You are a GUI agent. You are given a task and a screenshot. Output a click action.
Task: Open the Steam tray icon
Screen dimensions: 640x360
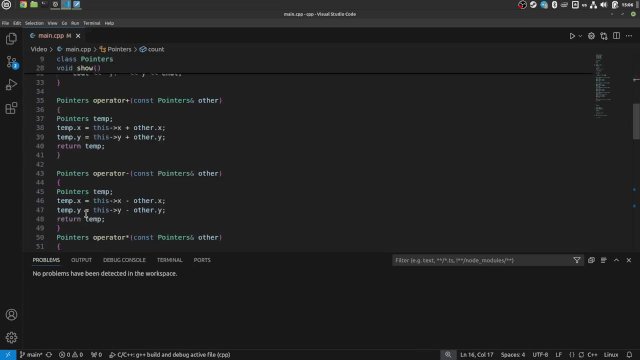(x=533, y=5)
